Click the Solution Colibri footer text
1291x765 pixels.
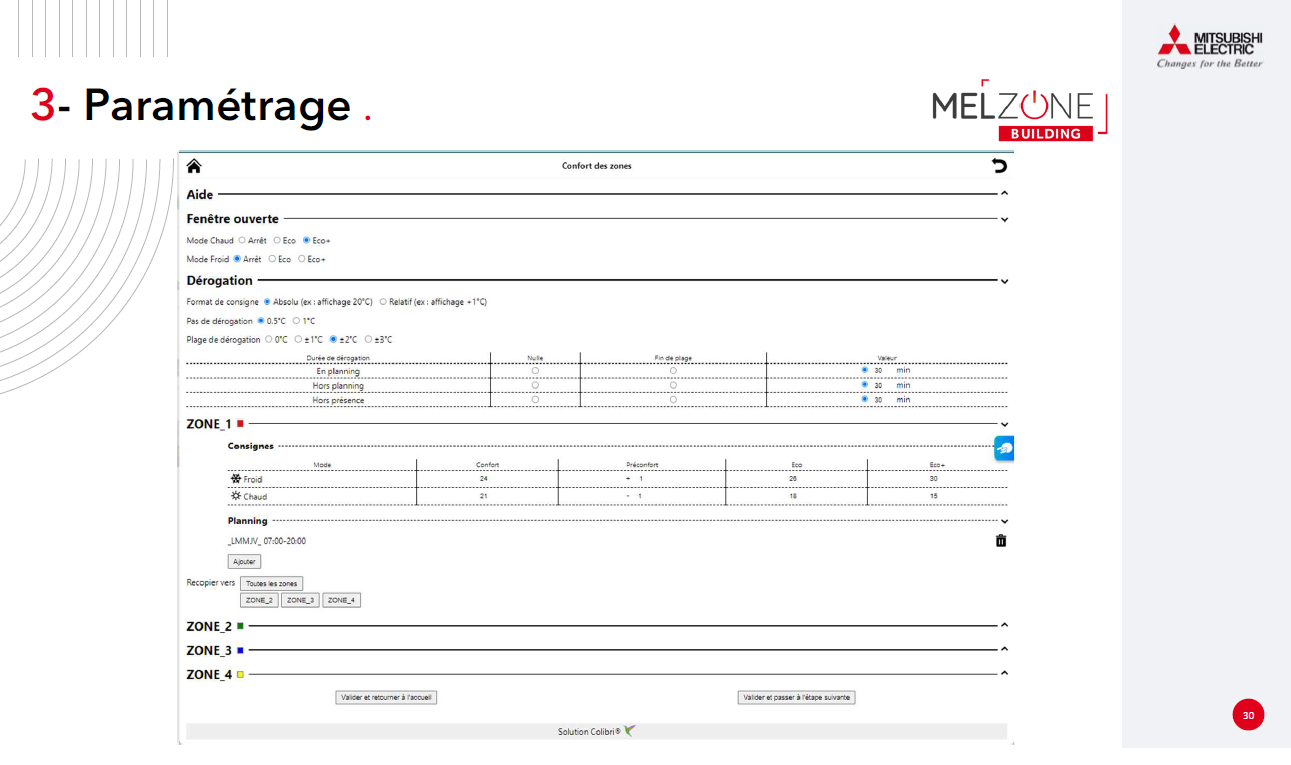pos(589,732)
